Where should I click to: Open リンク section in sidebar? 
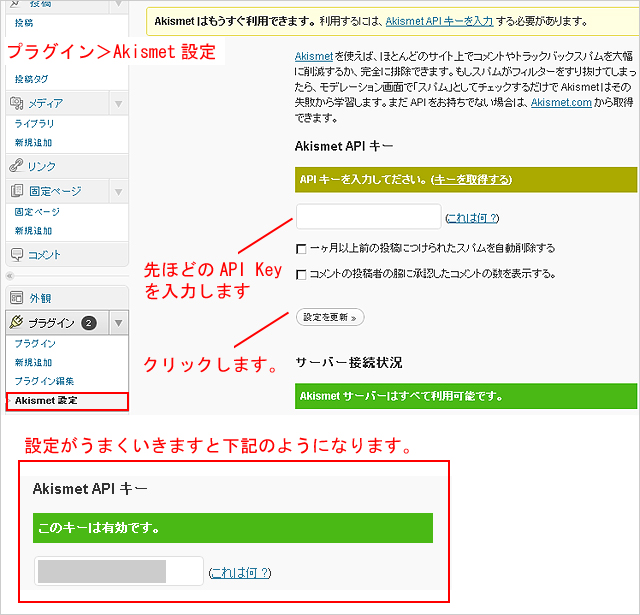coord(42,166)
